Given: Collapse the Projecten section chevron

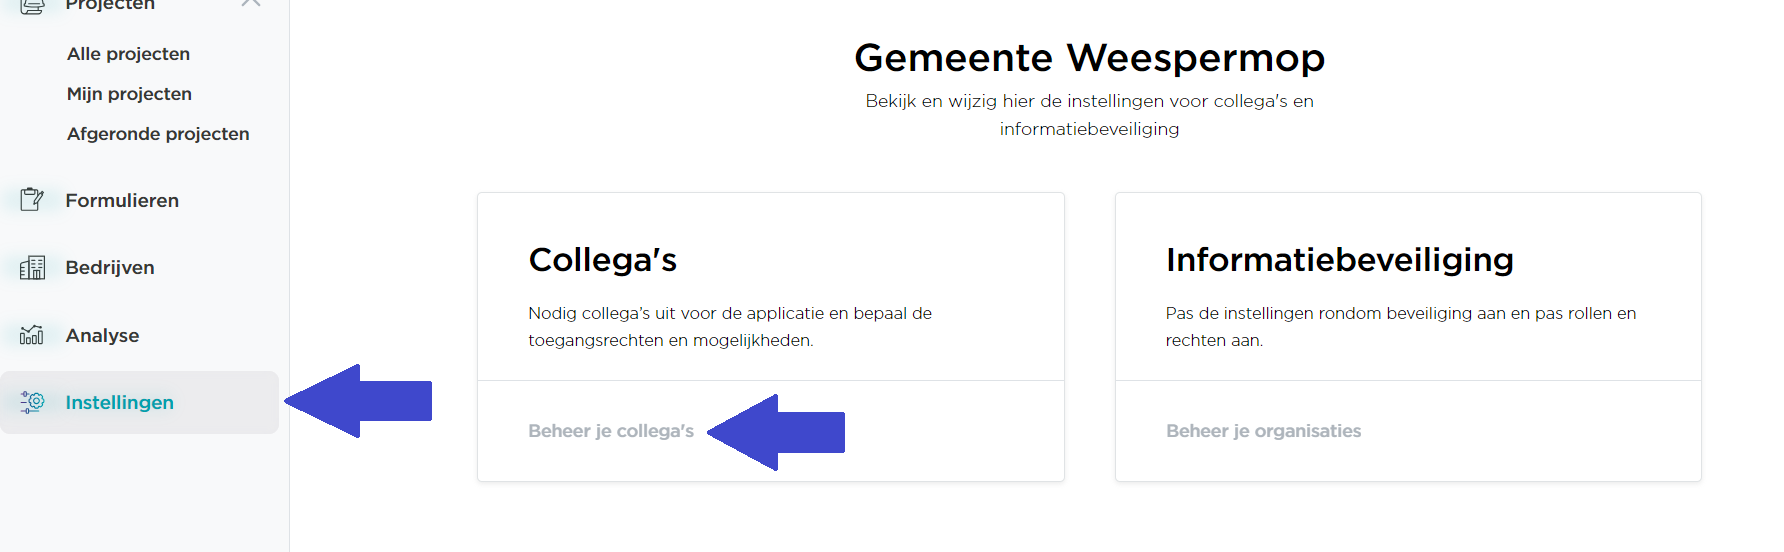Looking at the screenshot, I should point(251,3).
